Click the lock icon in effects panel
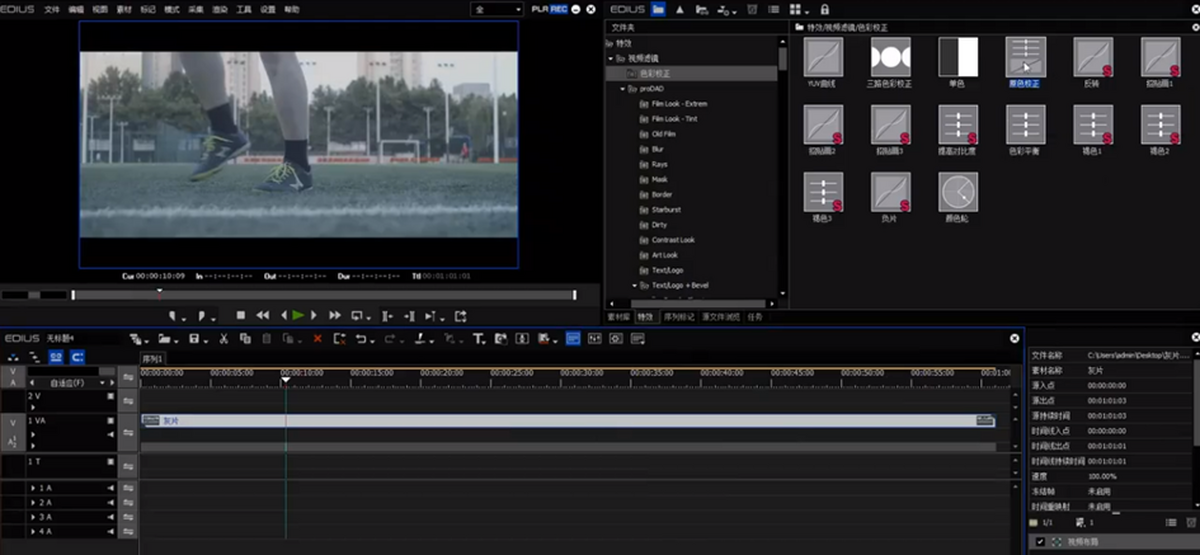Screen dimensions: 1200x555 point(824,9)
